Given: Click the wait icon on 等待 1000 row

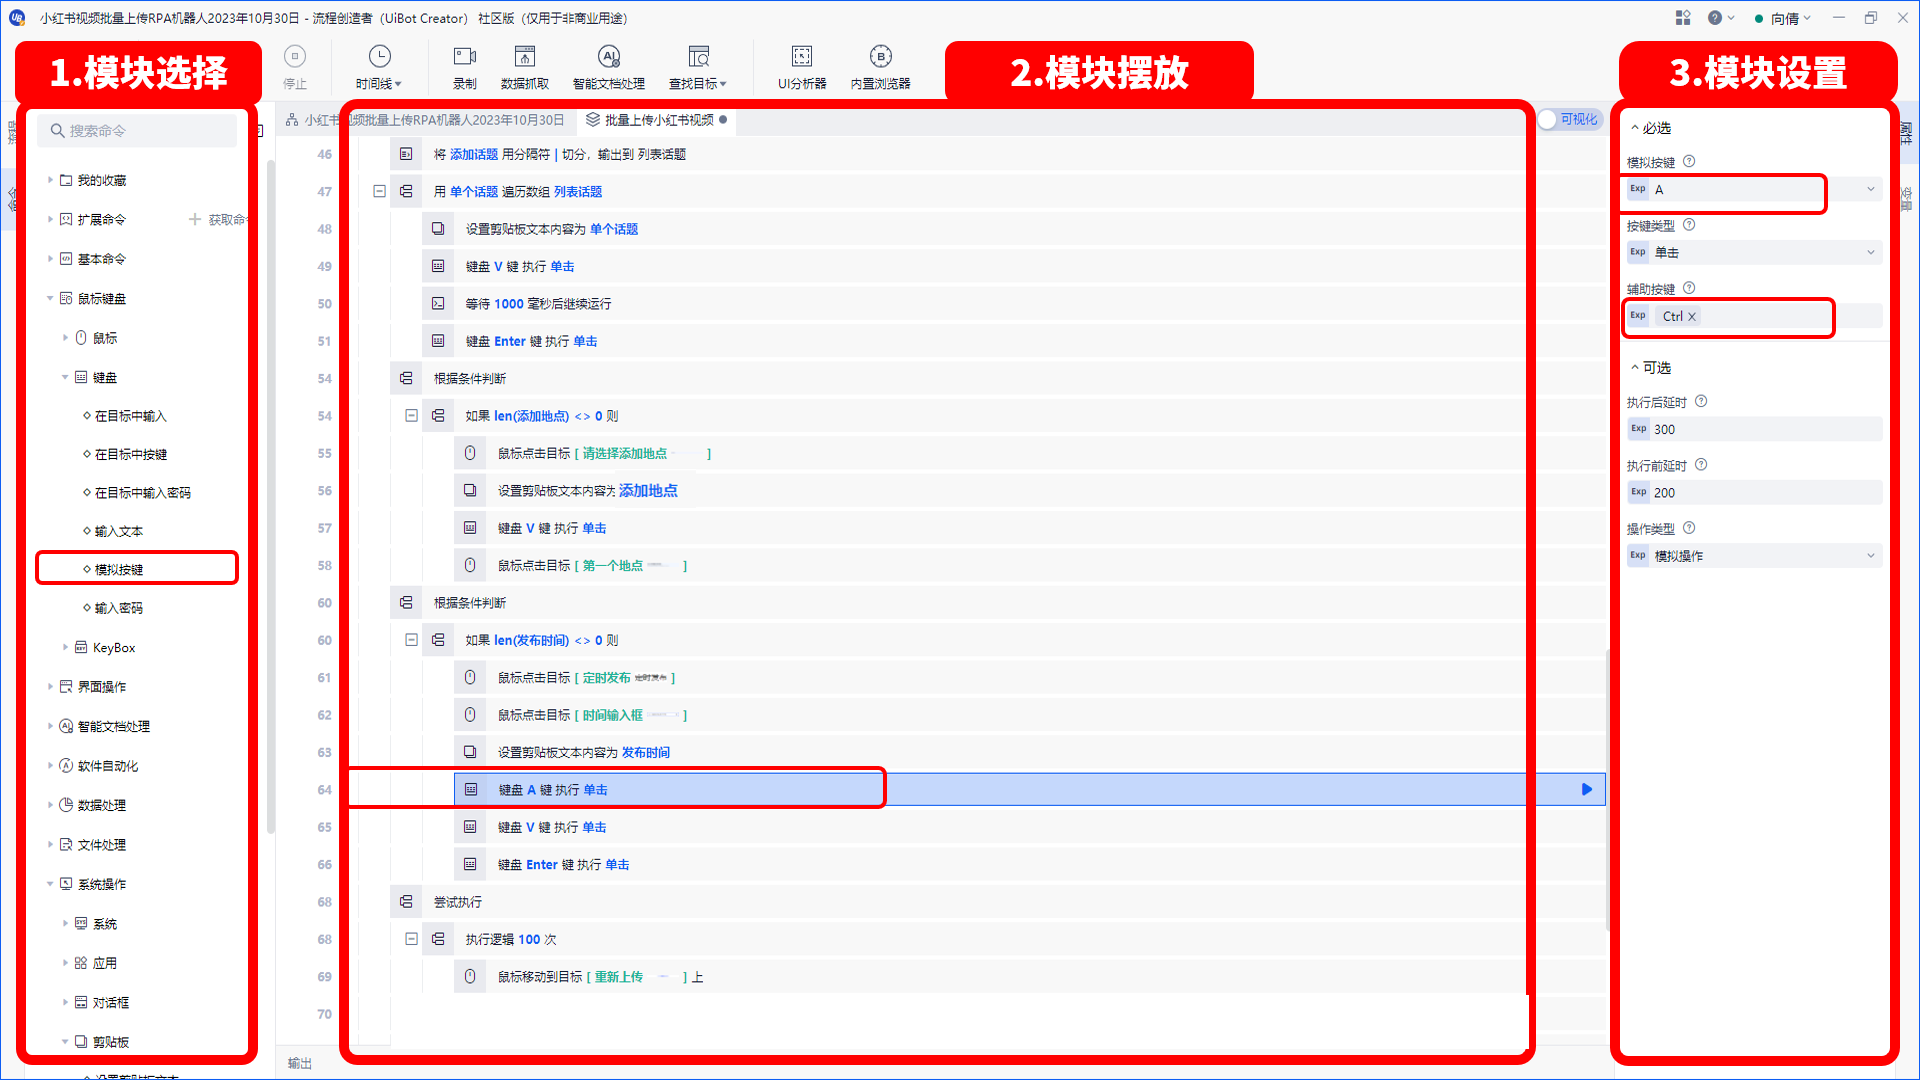Looking at the screenshot, I should point(438,304).
